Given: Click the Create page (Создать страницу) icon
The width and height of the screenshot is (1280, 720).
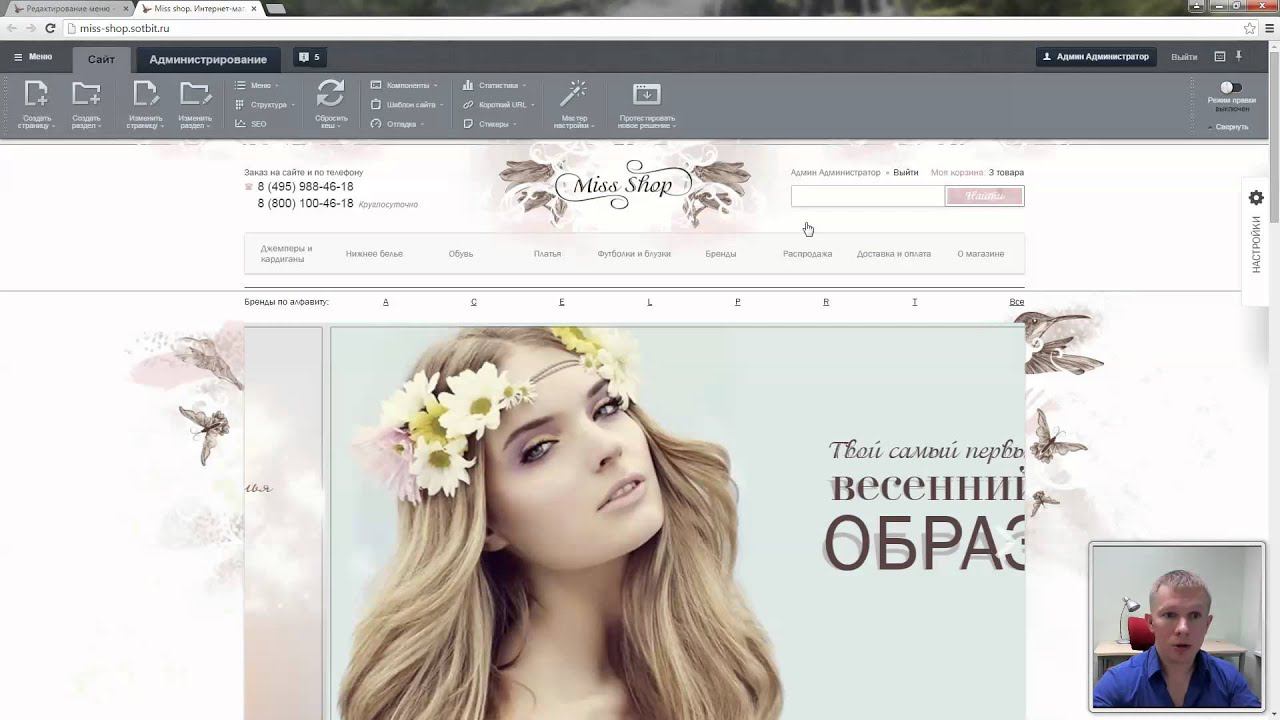Looking at the screenshot, I should [36, 94].
